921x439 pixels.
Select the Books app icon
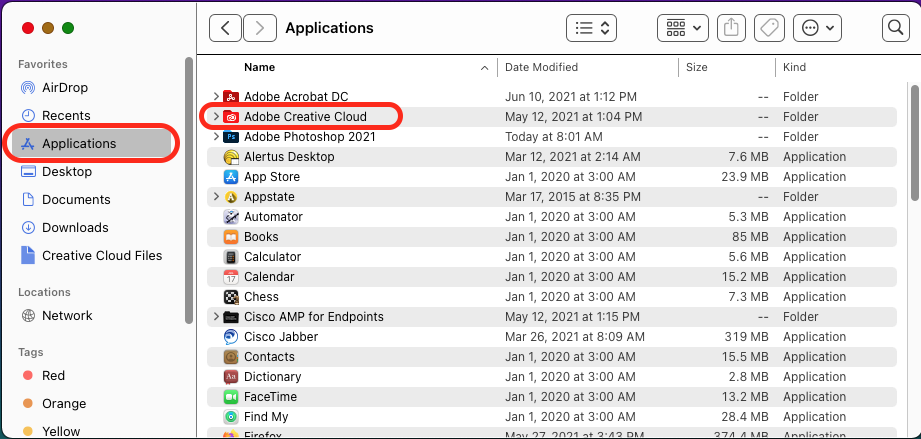click(231, 237)
